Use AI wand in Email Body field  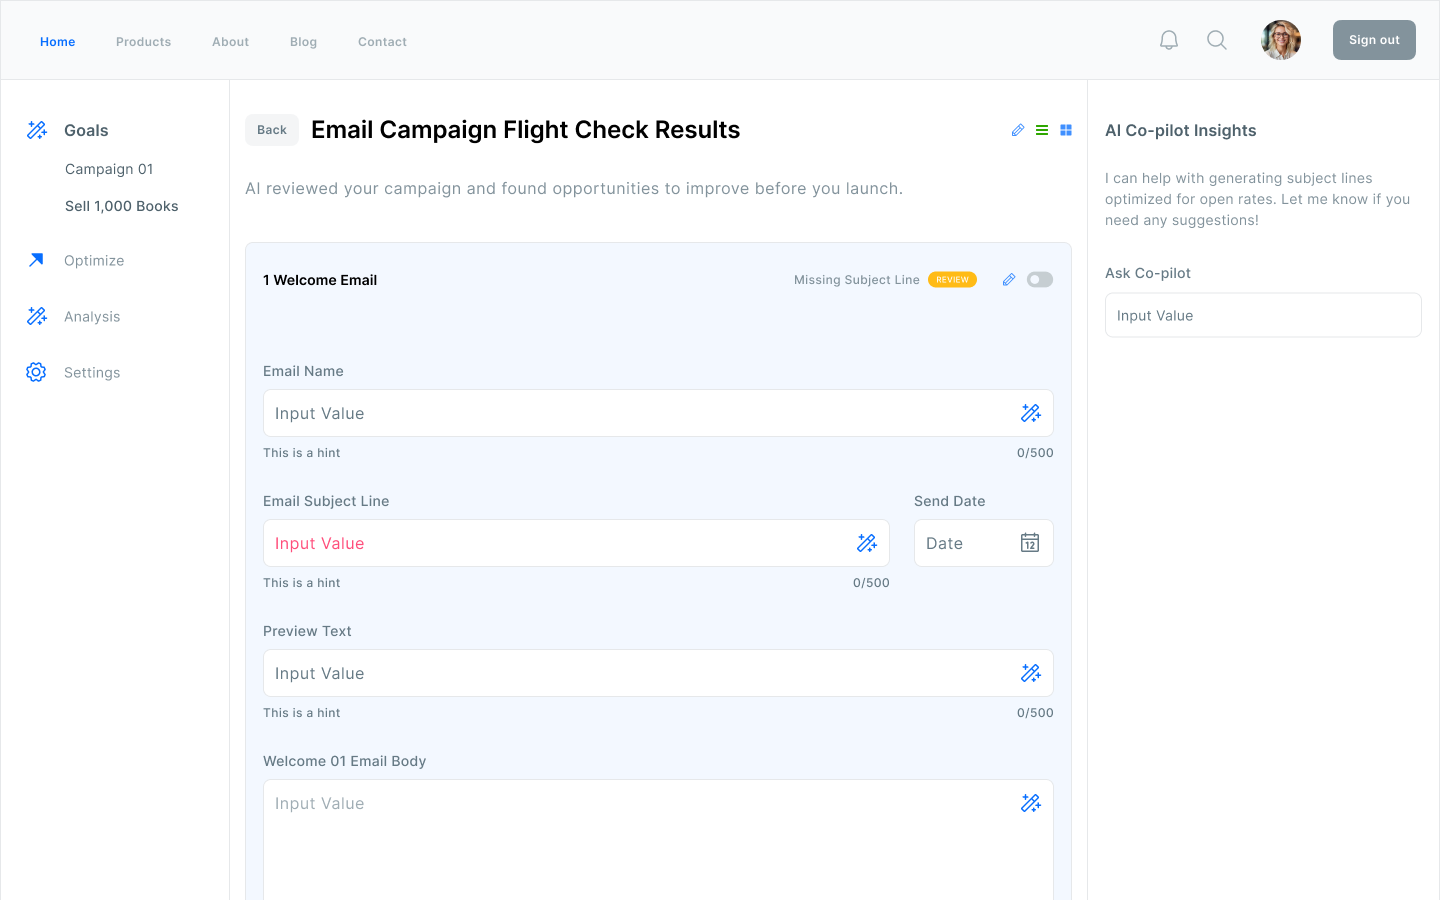point(1031,803)
